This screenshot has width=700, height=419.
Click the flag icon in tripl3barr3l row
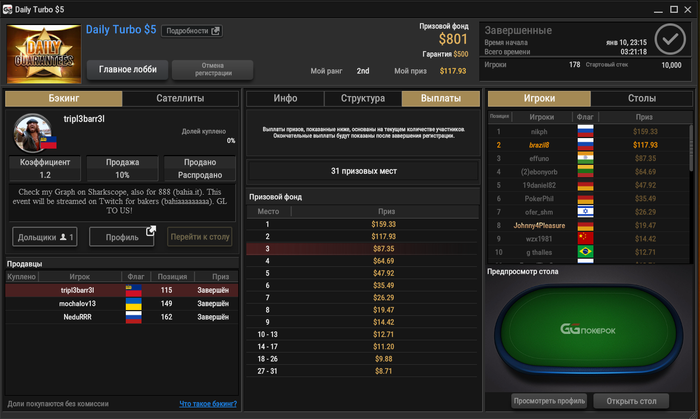[x=133, y=290]
